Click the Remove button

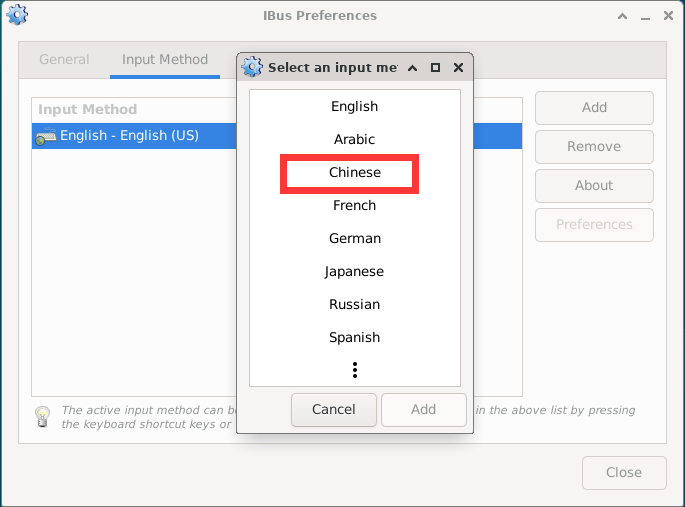point(594,147)
